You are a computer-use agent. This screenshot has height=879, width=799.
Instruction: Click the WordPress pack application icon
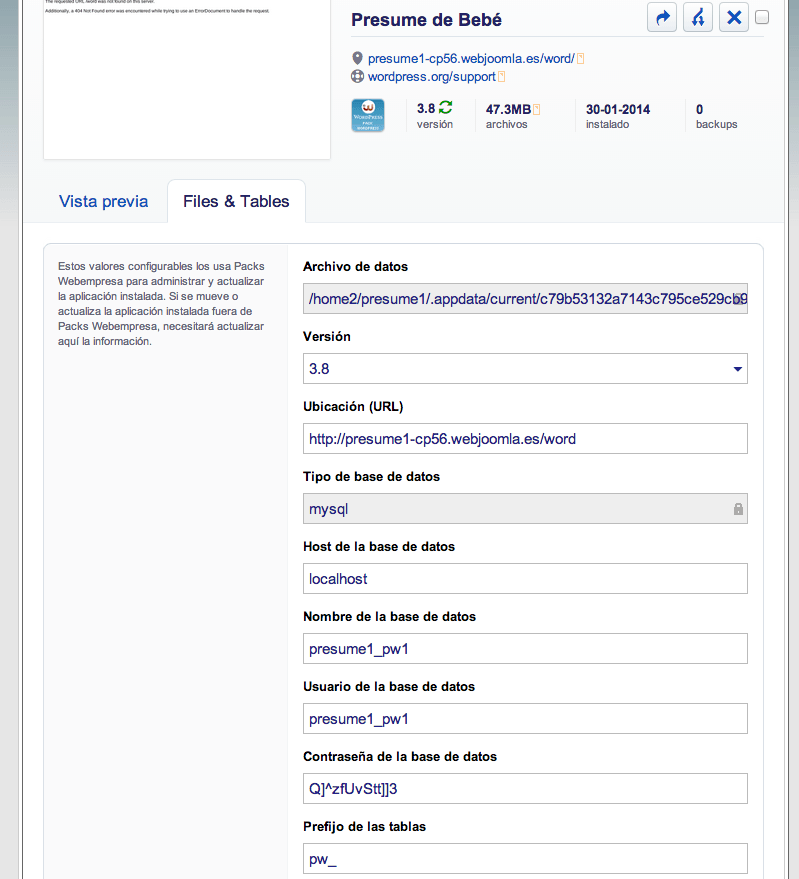click(x=368, y=115)
